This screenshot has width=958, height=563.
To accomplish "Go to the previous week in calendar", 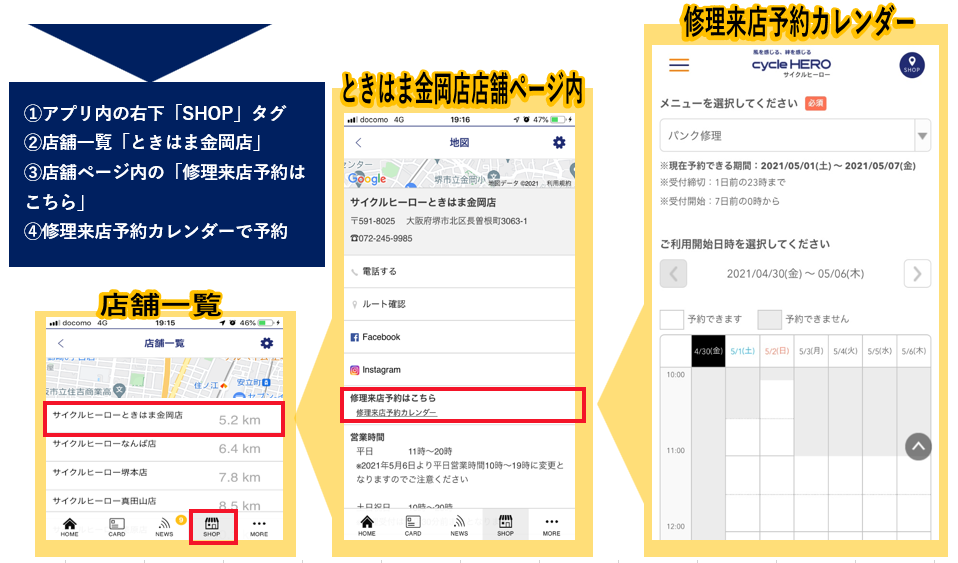I will [x=673, y=273].
